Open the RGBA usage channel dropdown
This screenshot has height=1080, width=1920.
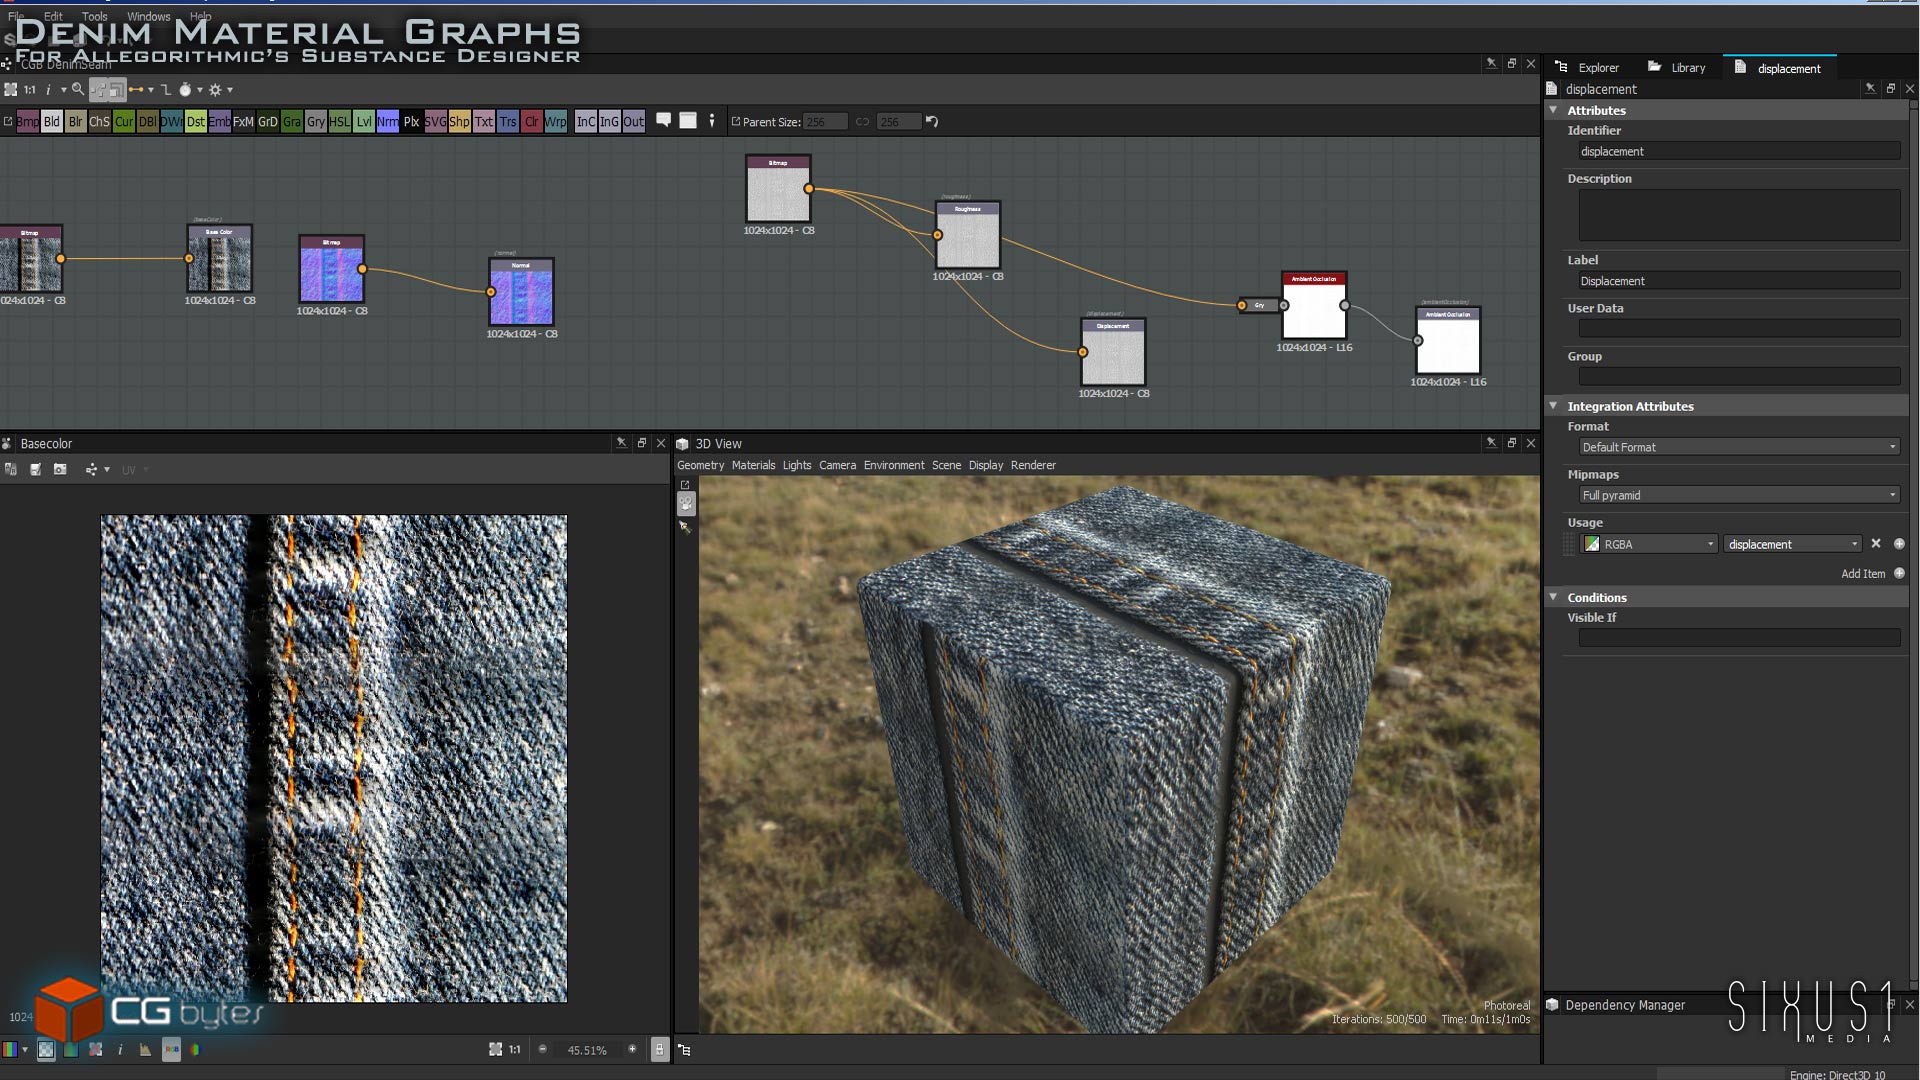pos(1649,544)
